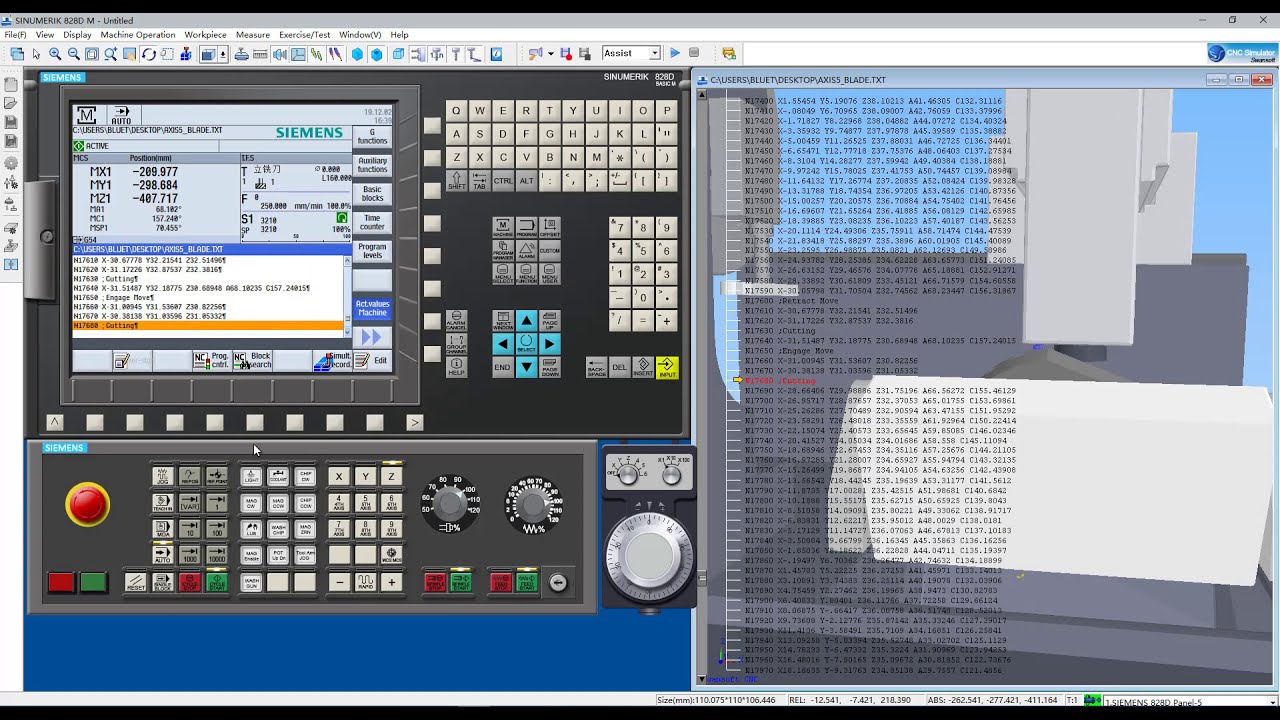1280x720 pixels.
Task: Toggle RAPID traverse key
Action: (x=365, y=582)
